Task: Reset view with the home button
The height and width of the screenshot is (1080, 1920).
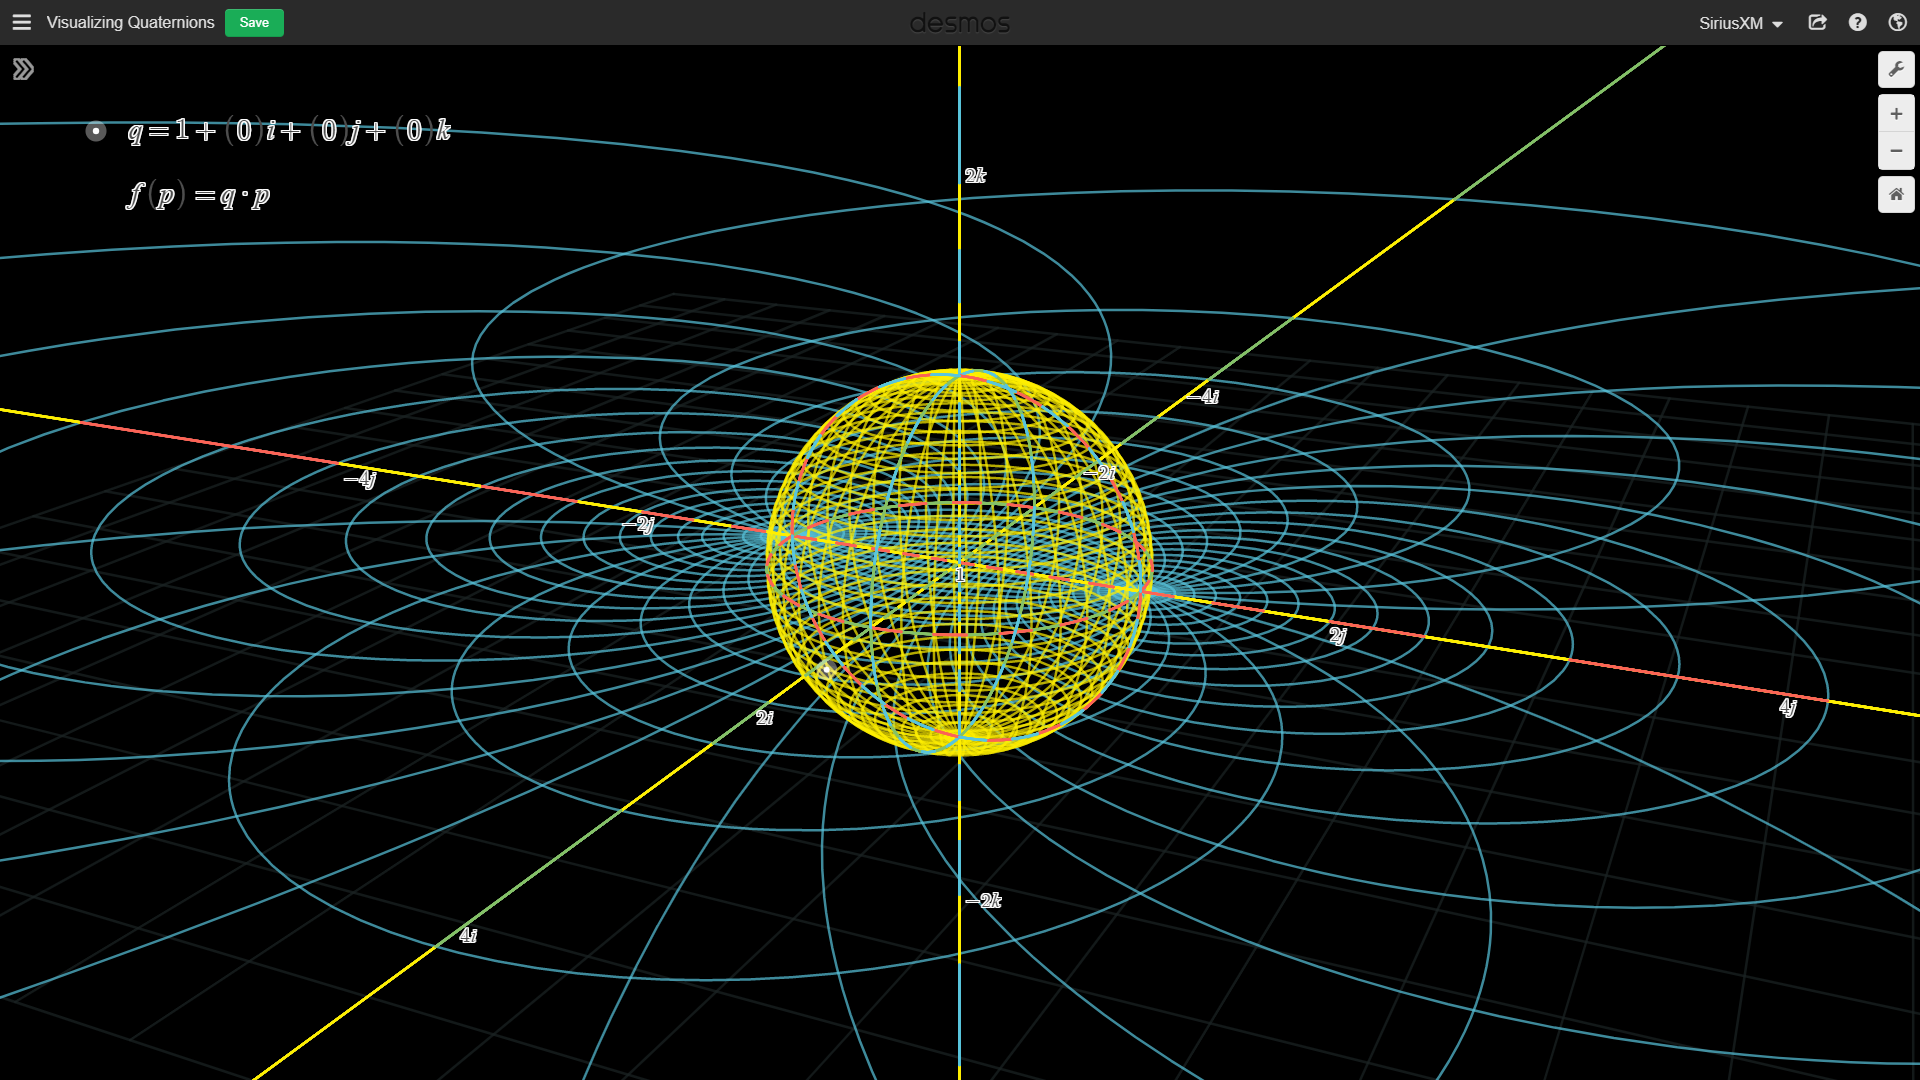Action: point(1896,194)
